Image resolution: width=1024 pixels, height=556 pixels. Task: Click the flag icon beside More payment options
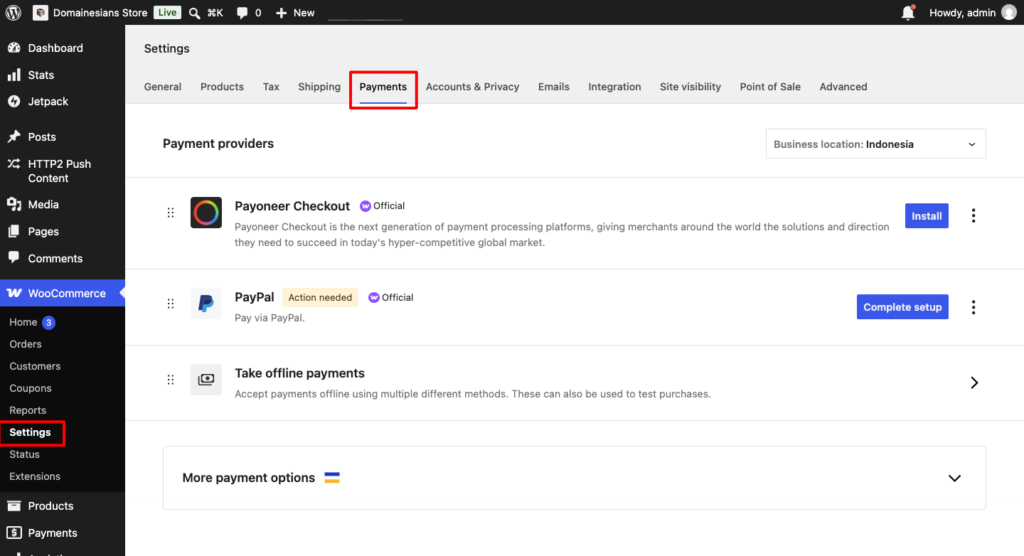pyautogui.click(x=332, y=478)
